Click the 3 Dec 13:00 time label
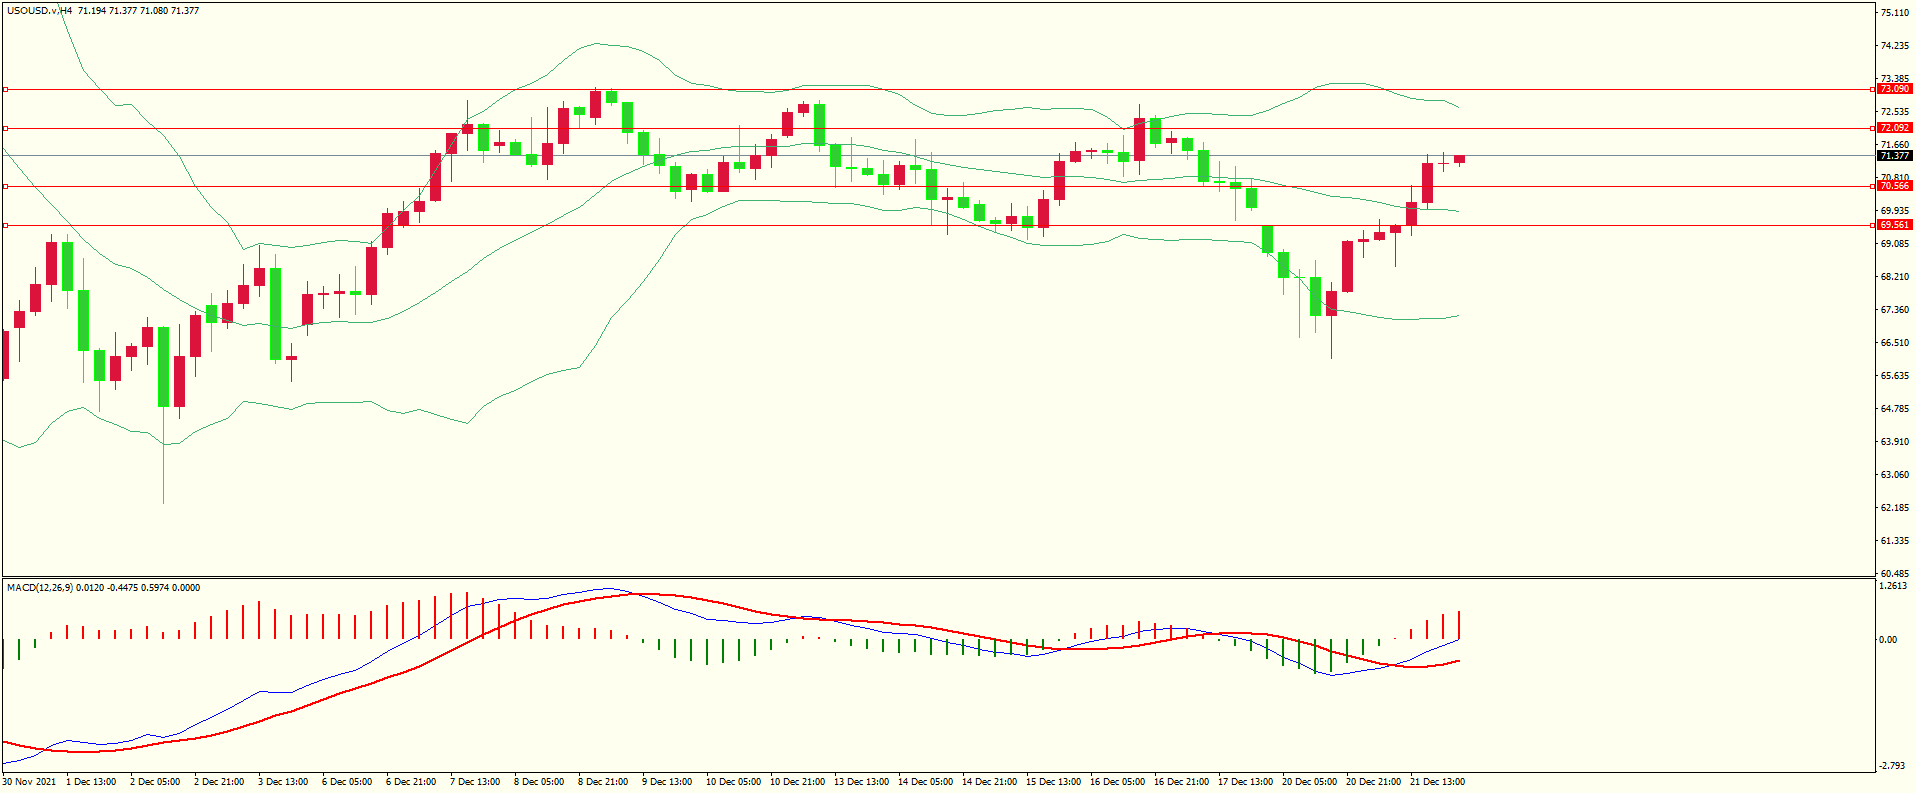 (x=283, y=782)
